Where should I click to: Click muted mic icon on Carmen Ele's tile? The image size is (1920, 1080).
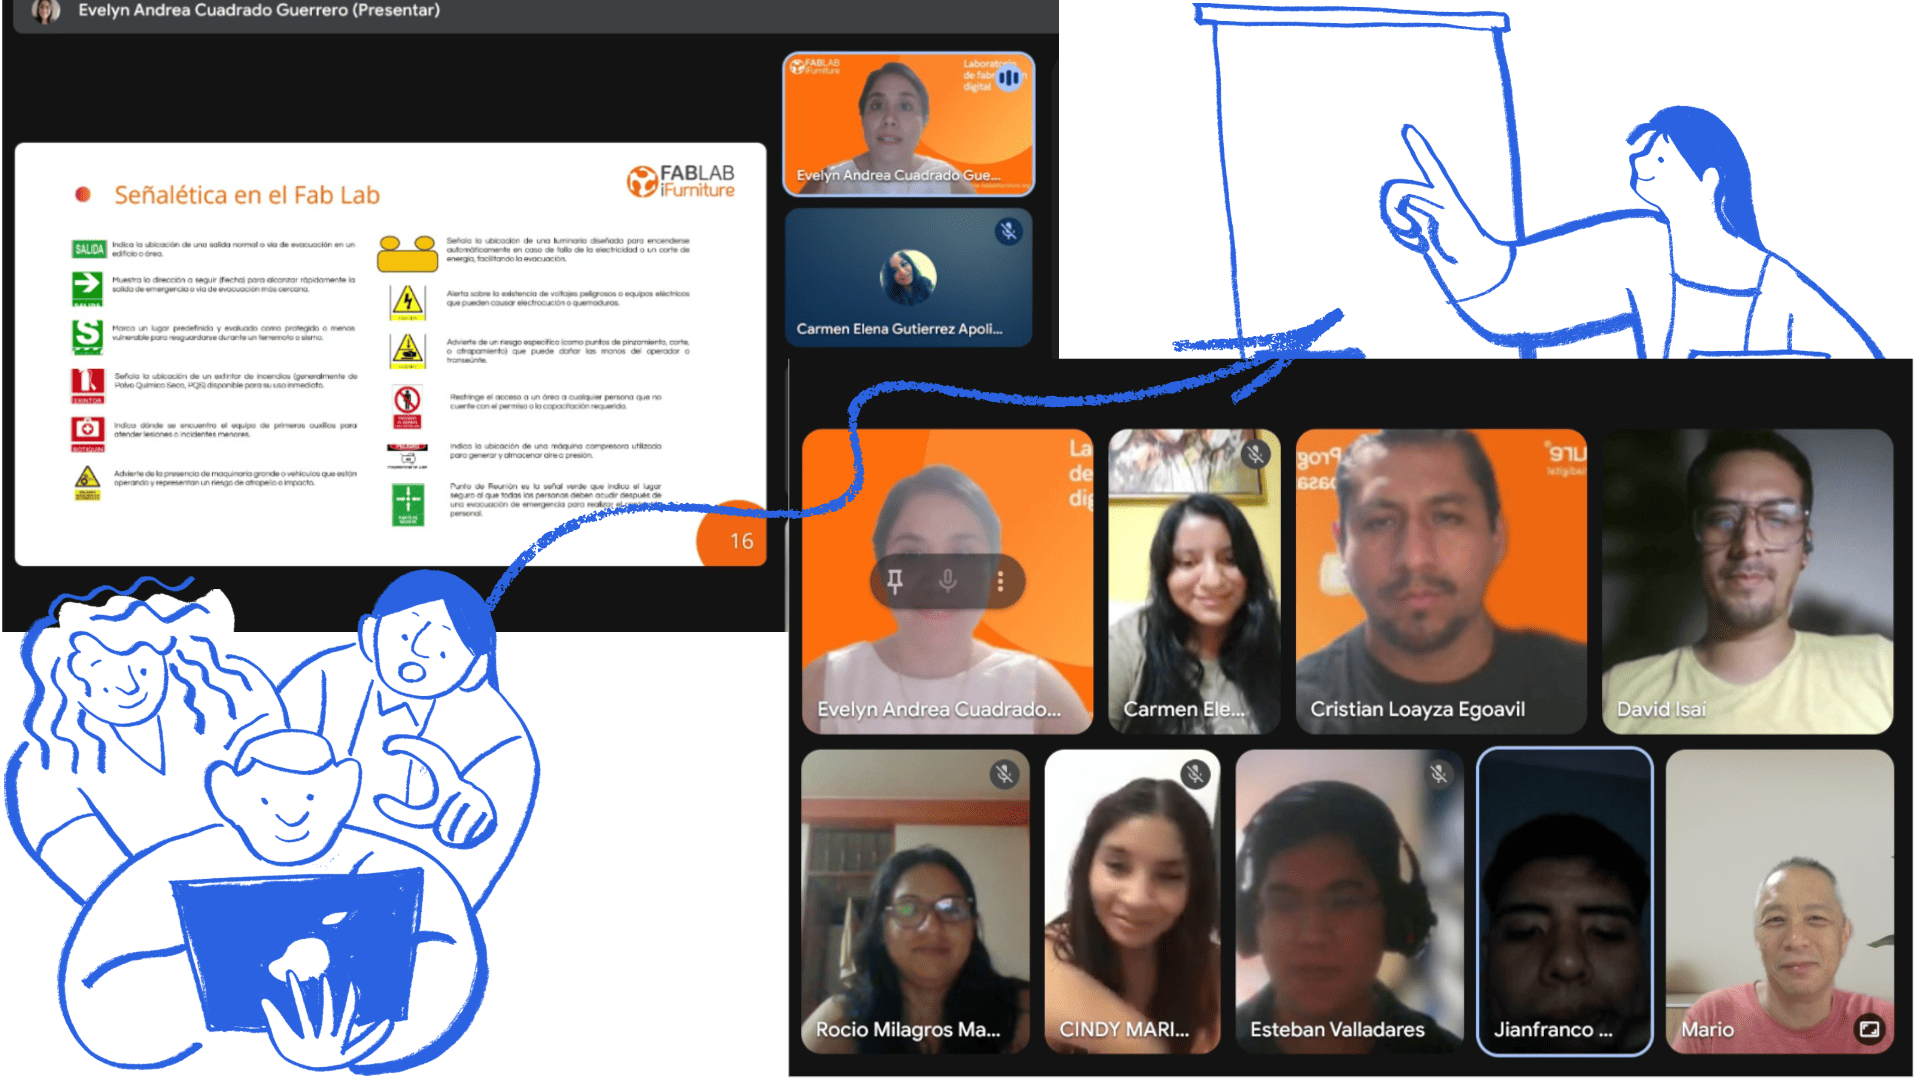1255,454
